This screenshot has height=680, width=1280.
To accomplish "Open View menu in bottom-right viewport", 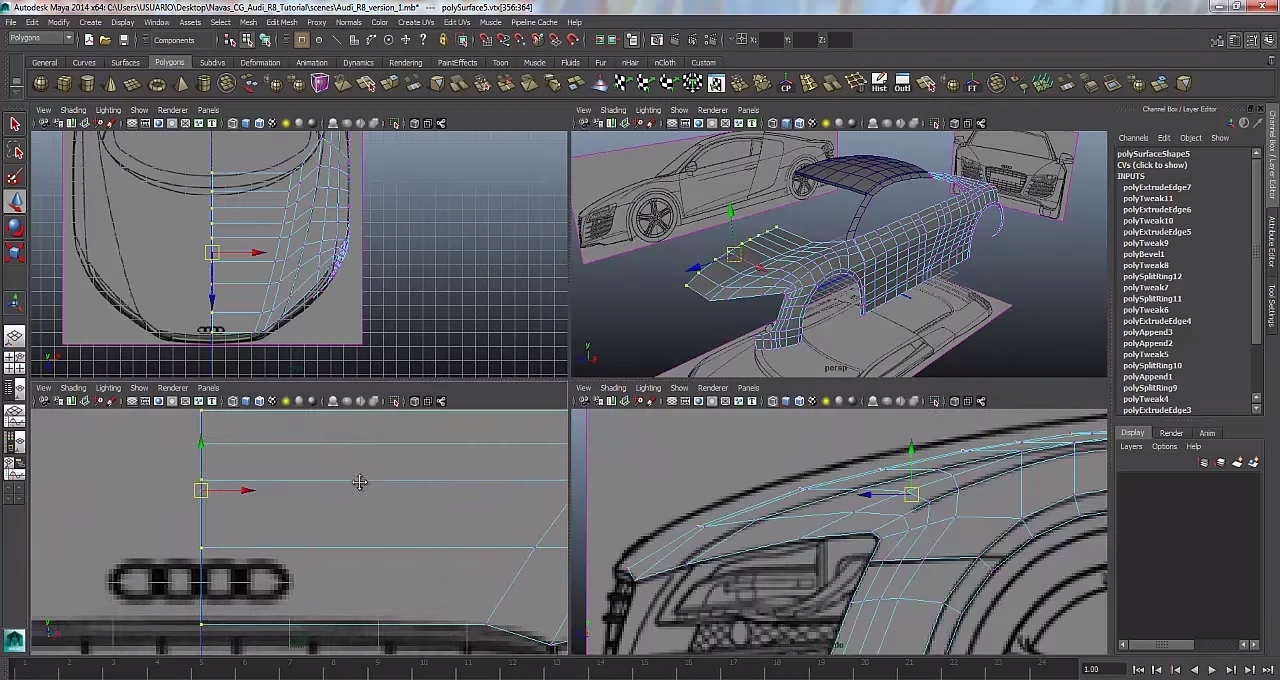I will [x=583, y=388].
